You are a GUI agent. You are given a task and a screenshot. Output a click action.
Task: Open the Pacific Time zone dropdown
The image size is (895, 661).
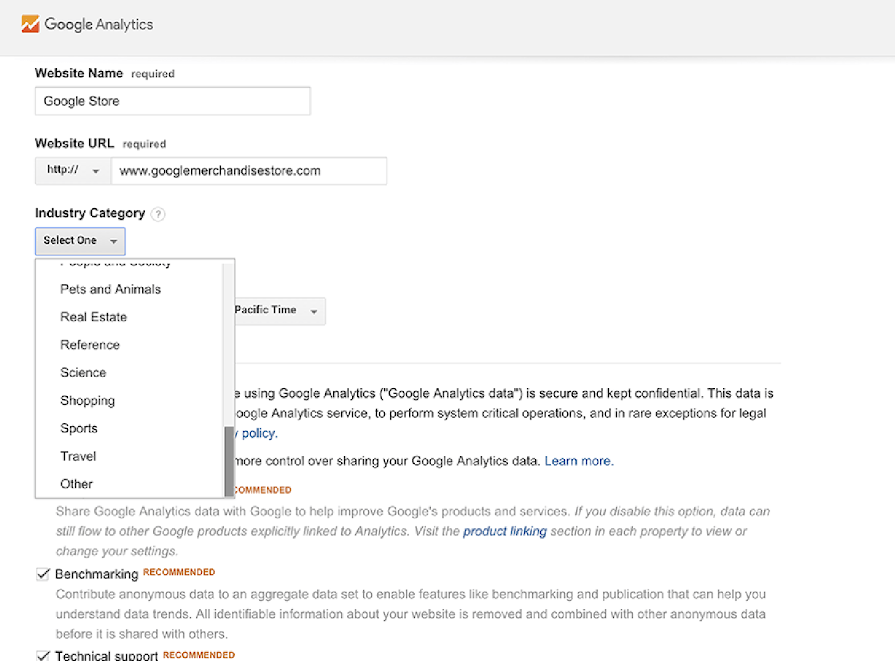279,311
